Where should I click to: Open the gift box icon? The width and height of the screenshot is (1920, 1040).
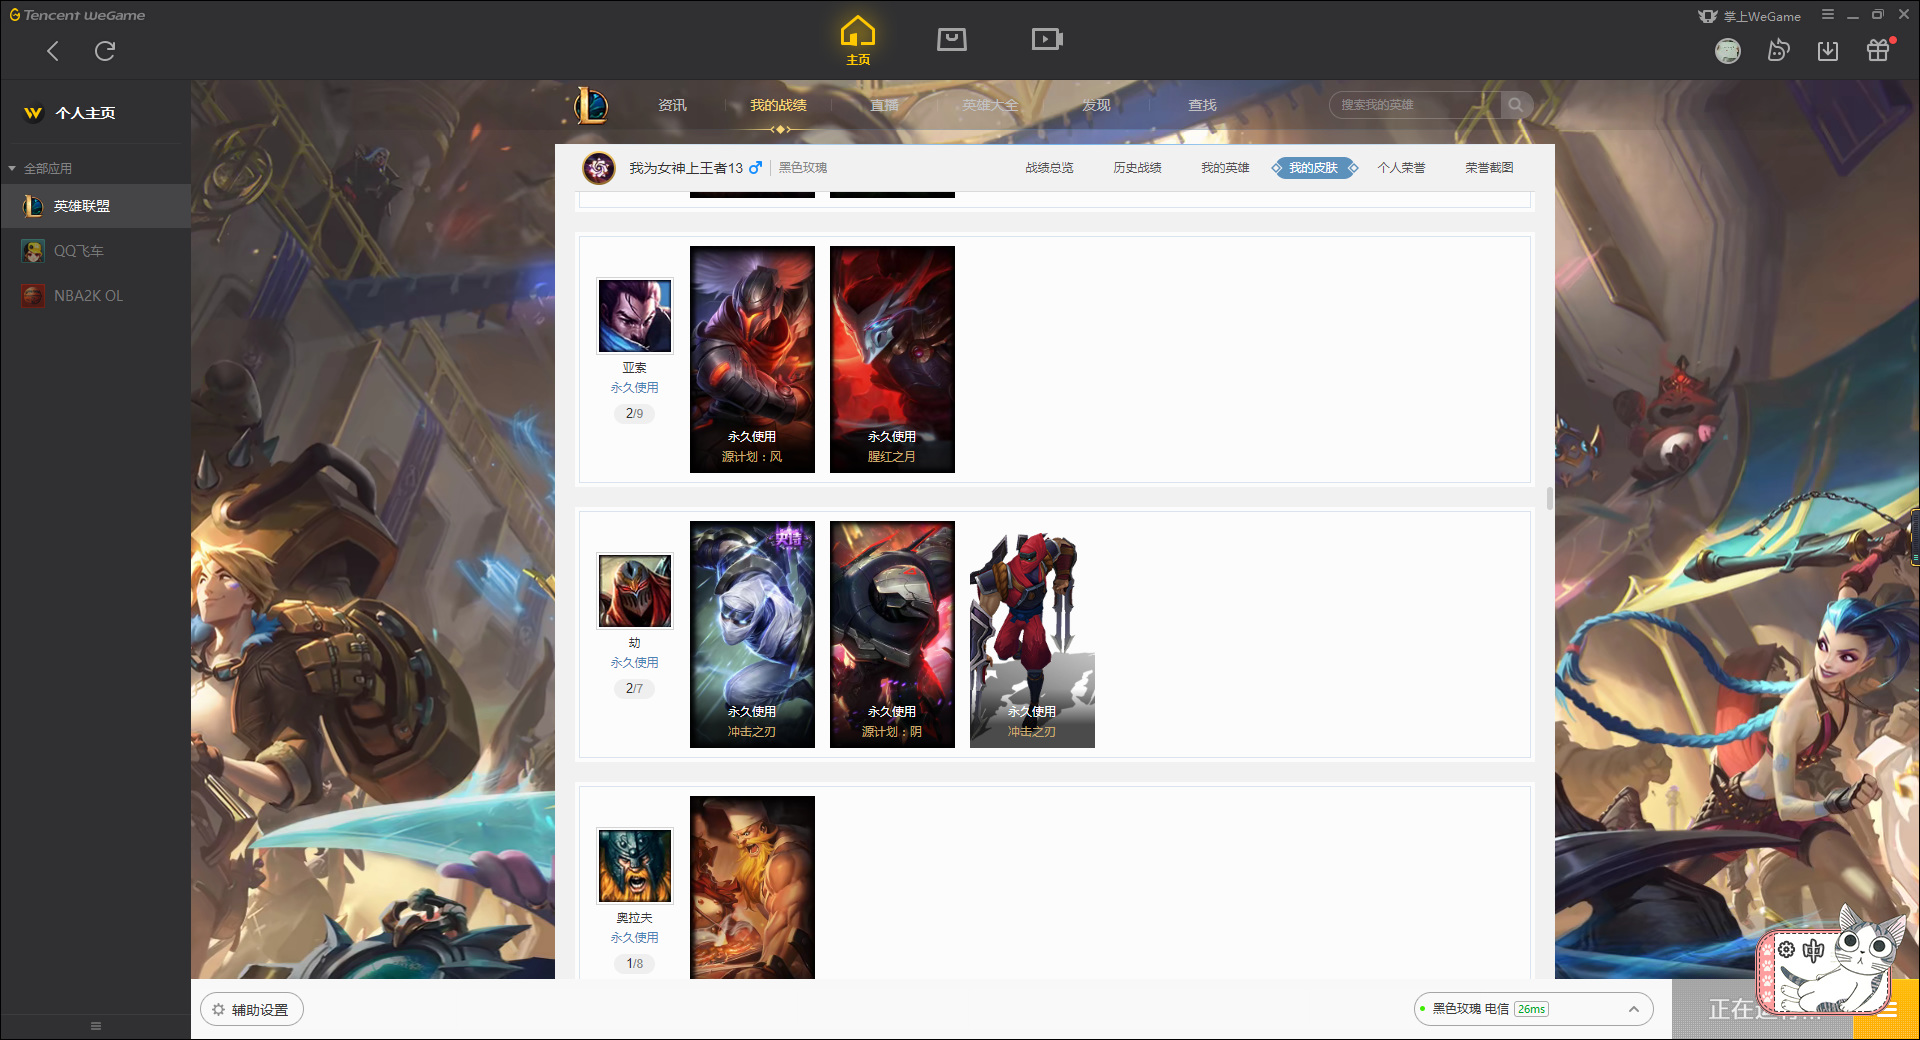tap(1878, 51)
